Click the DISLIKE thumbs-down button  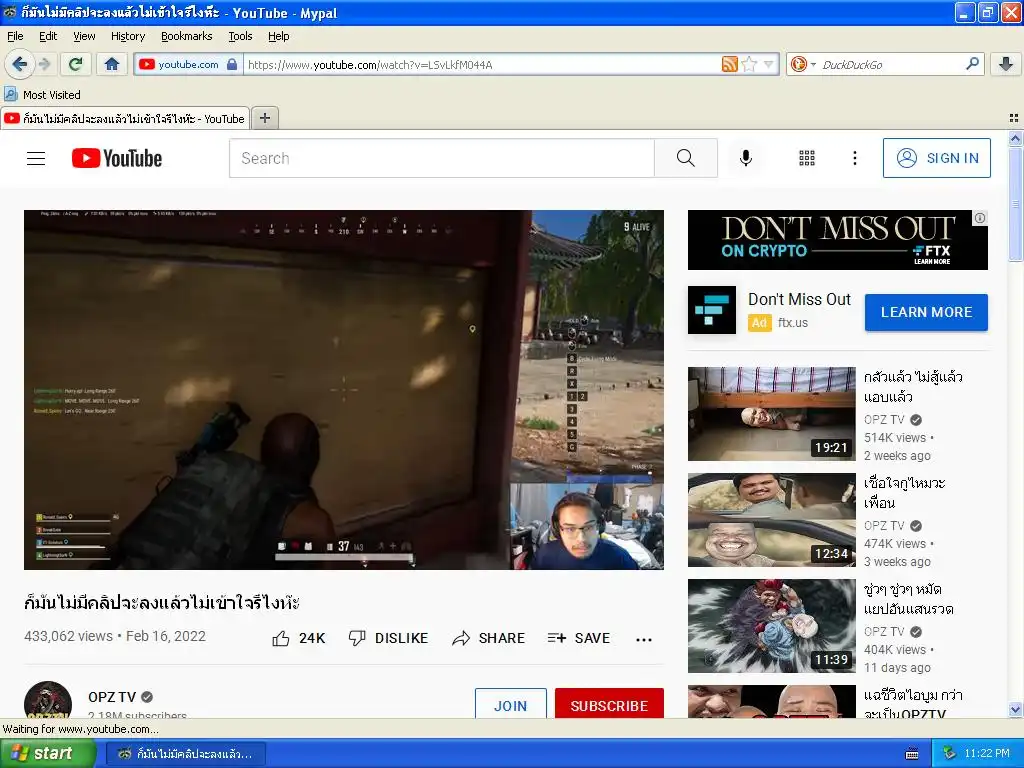(x=388, y=638)
